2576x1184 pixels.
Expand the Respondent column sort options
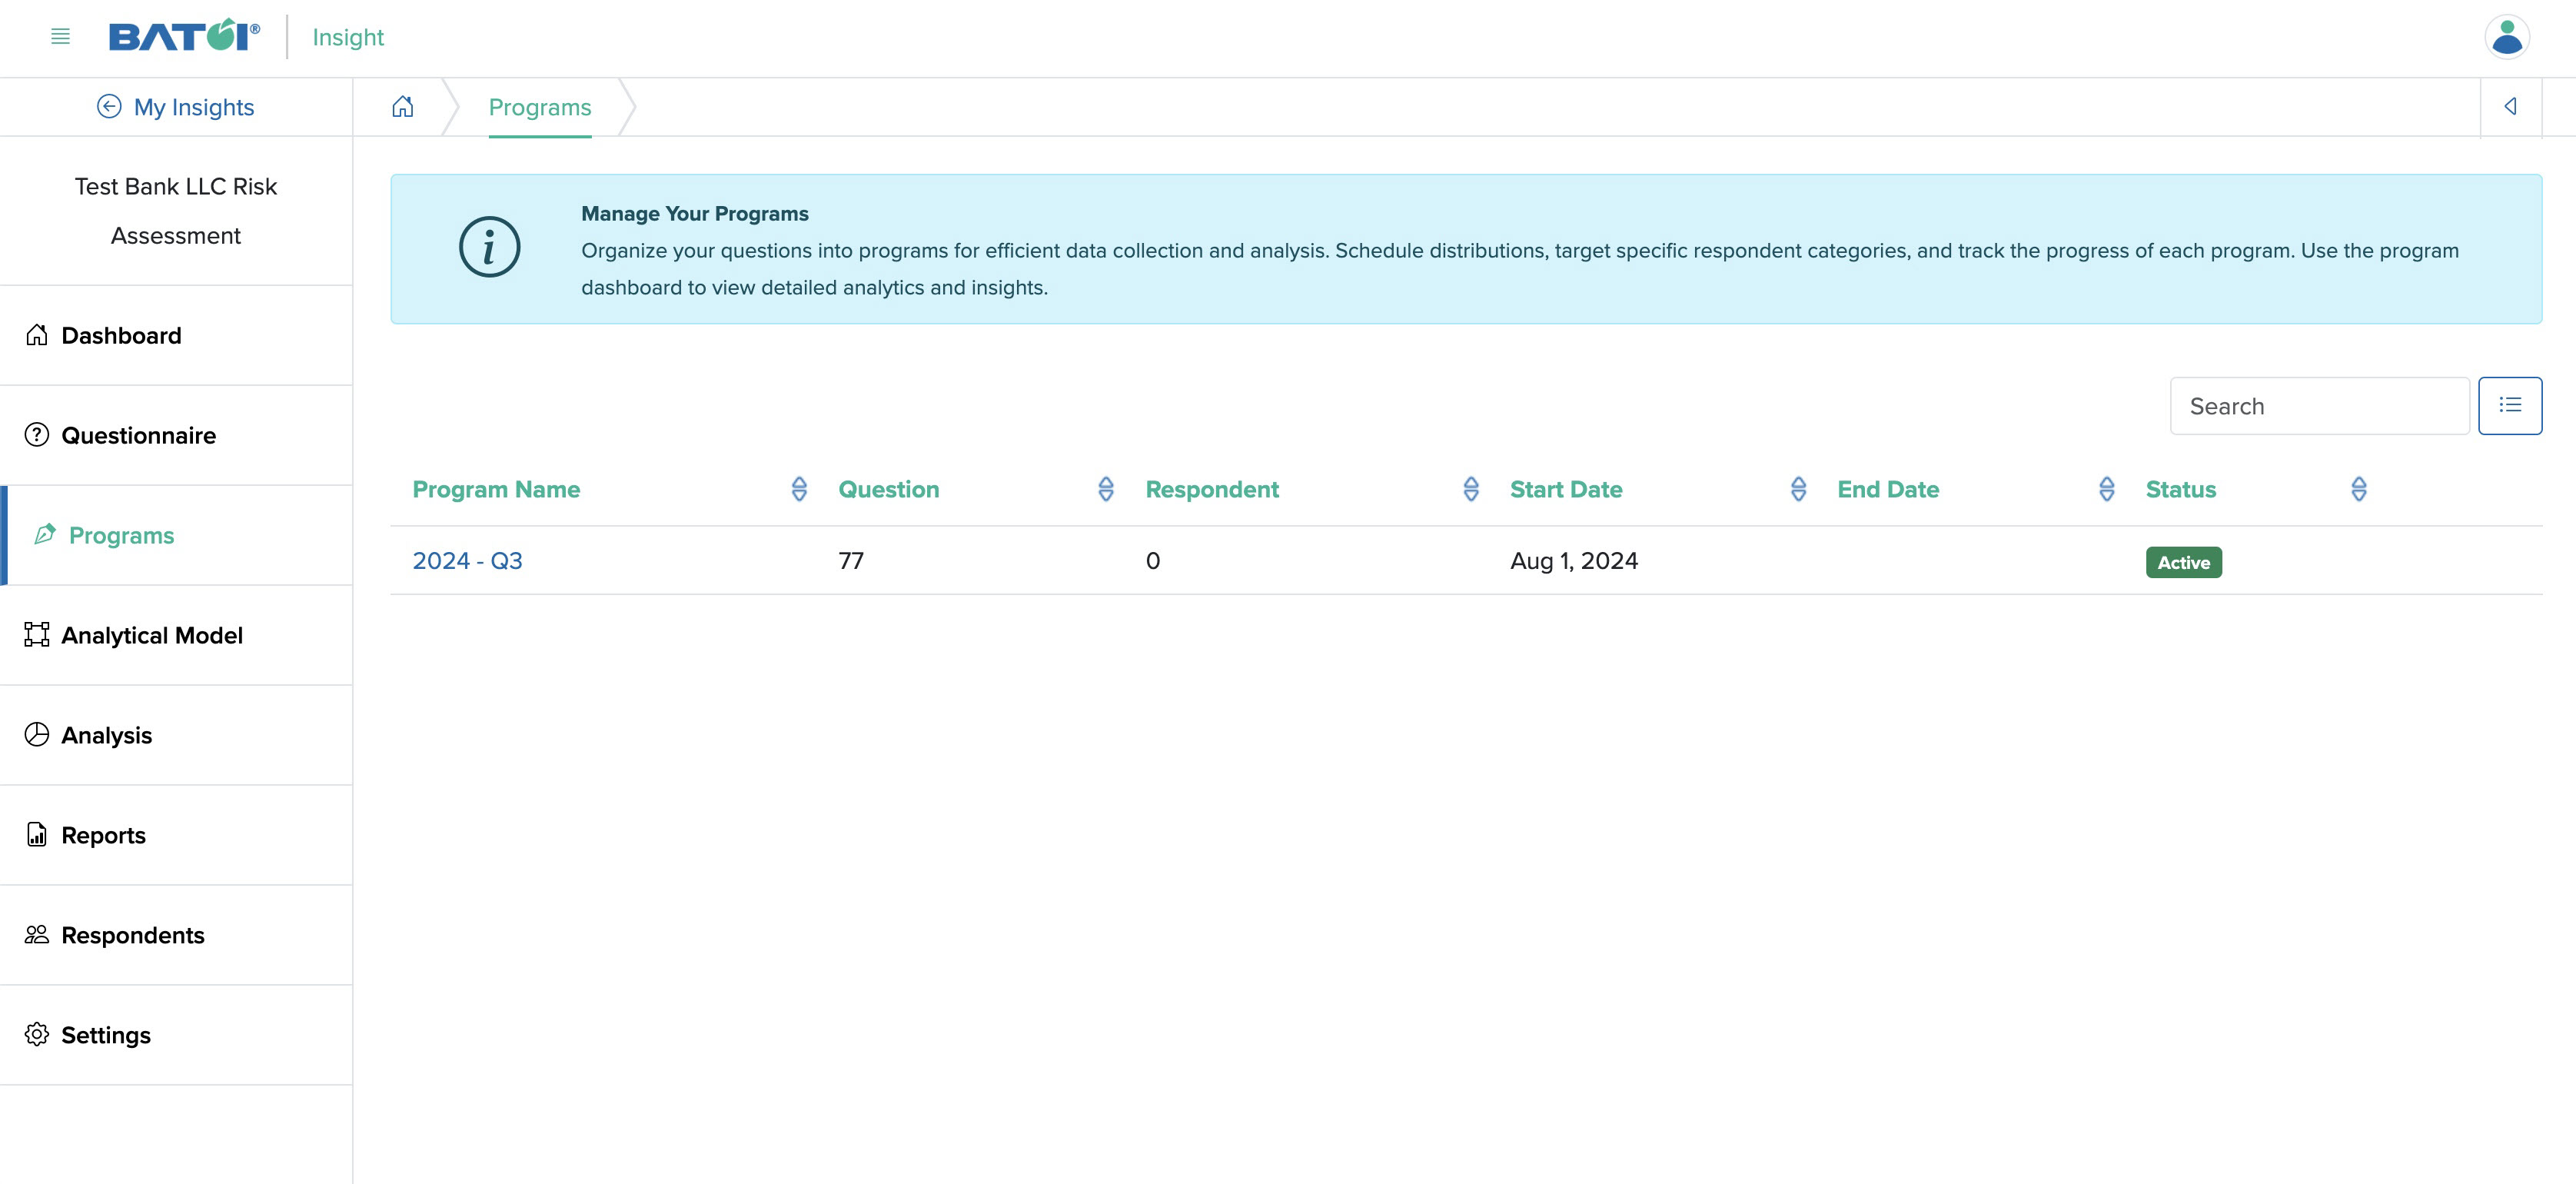tap(1469, 487)
